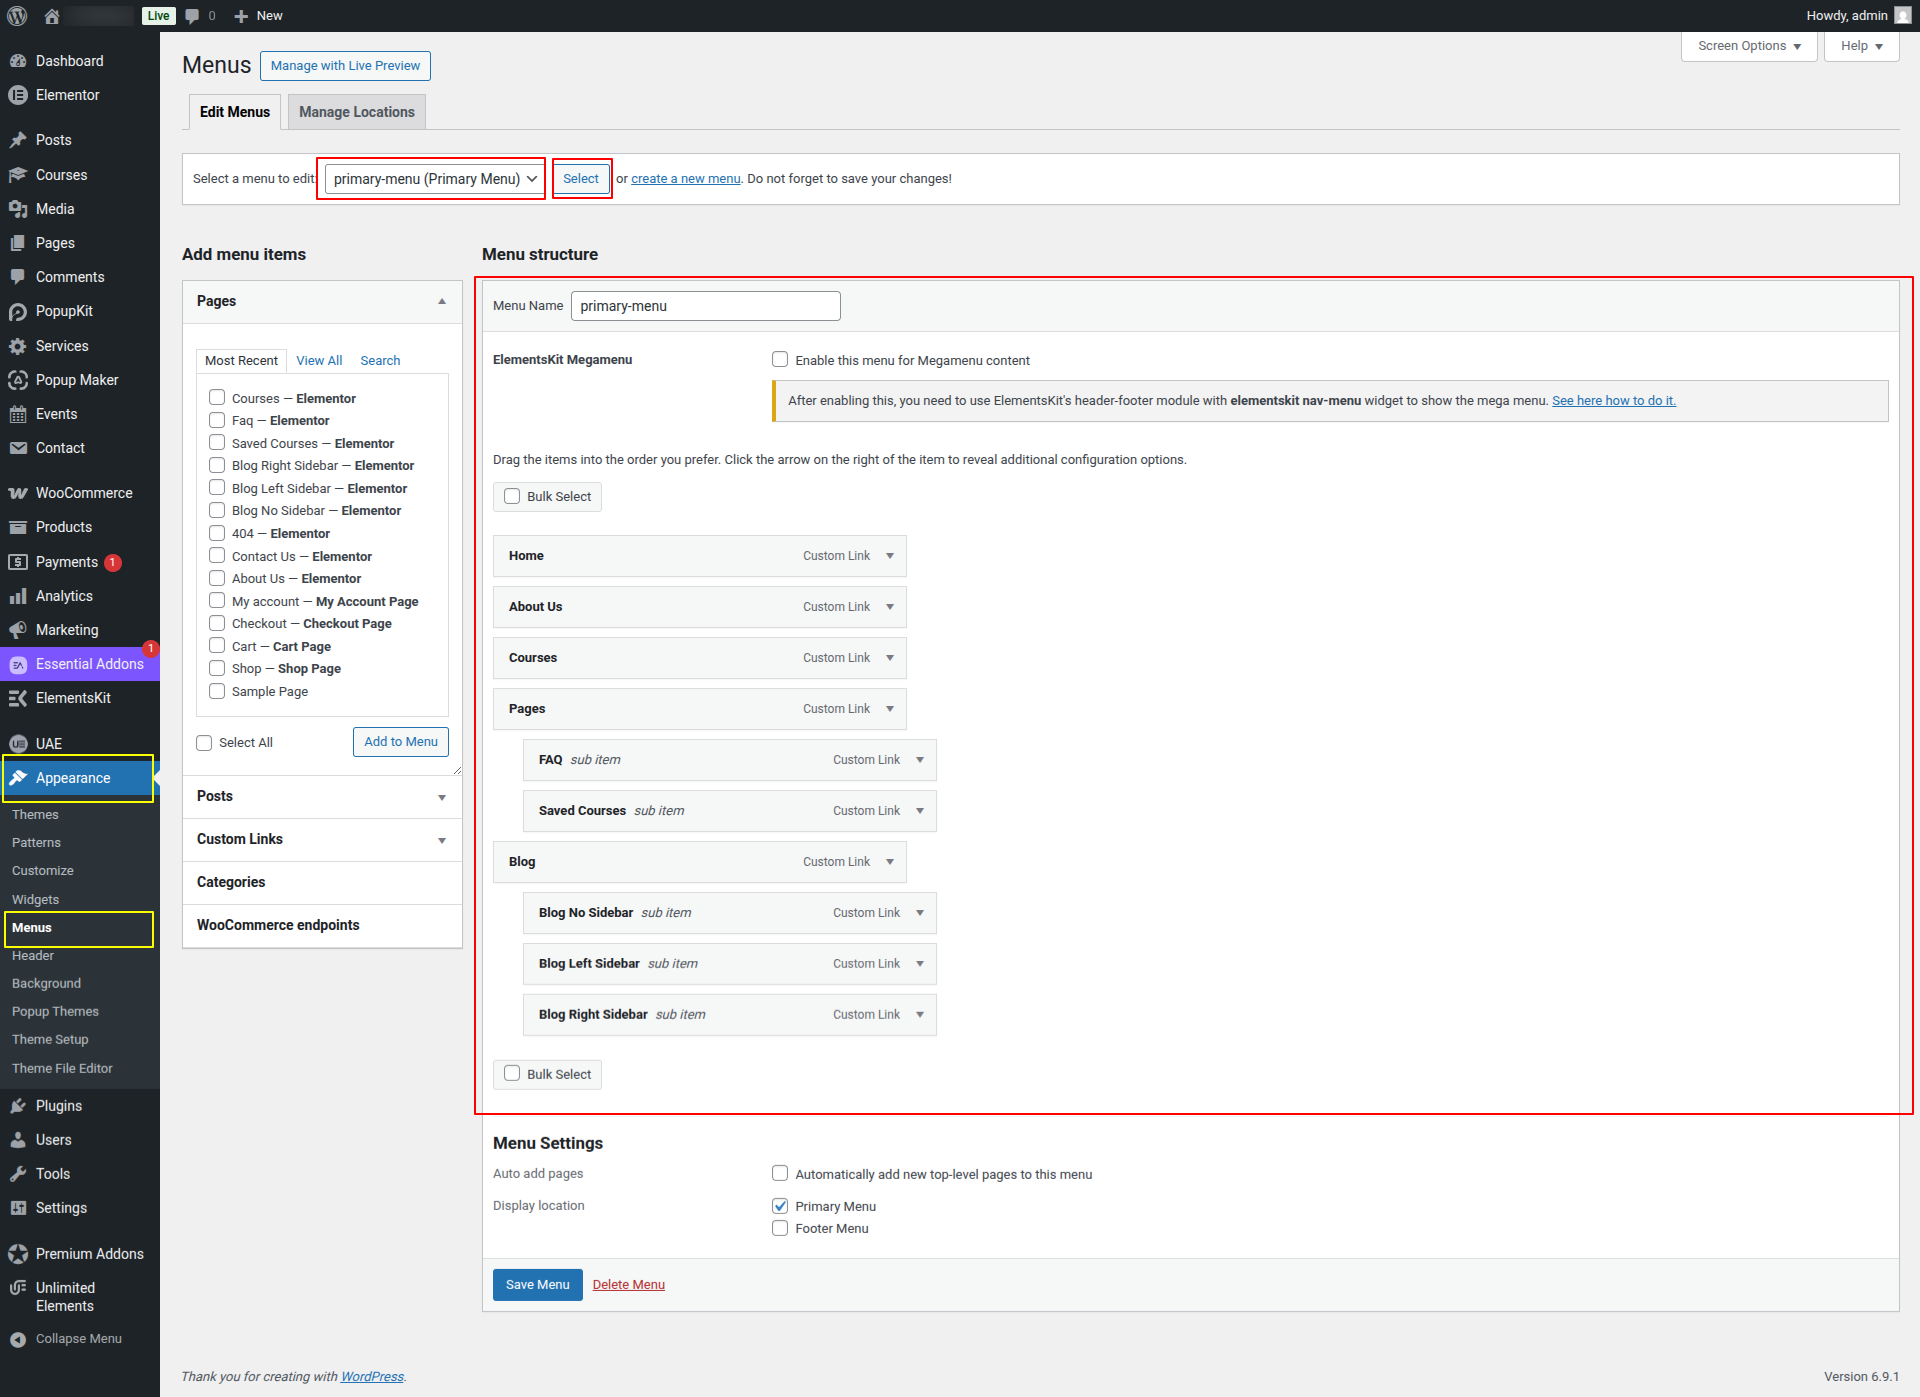The width and height of the screenshot is (1920, 1397).
Task: Click the WordPress logo icon
Action: click(x=17, y=15)
